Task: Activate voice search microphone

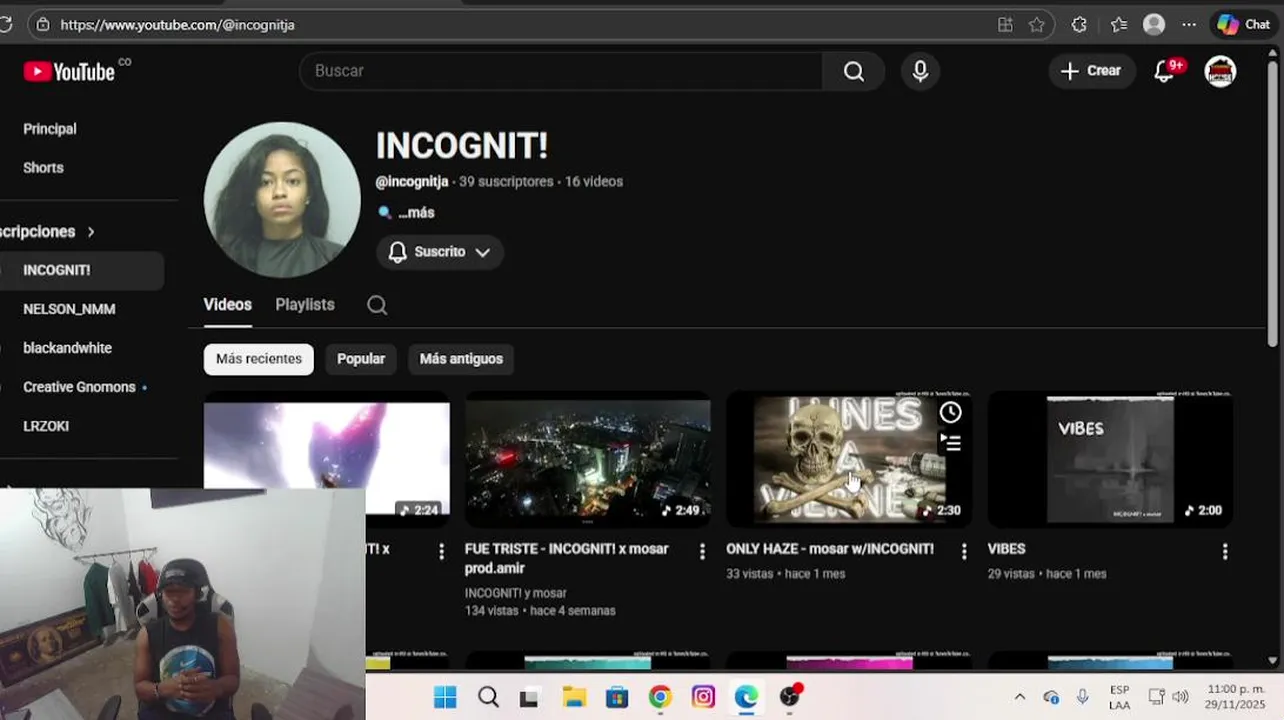Action: pos(920,71)
